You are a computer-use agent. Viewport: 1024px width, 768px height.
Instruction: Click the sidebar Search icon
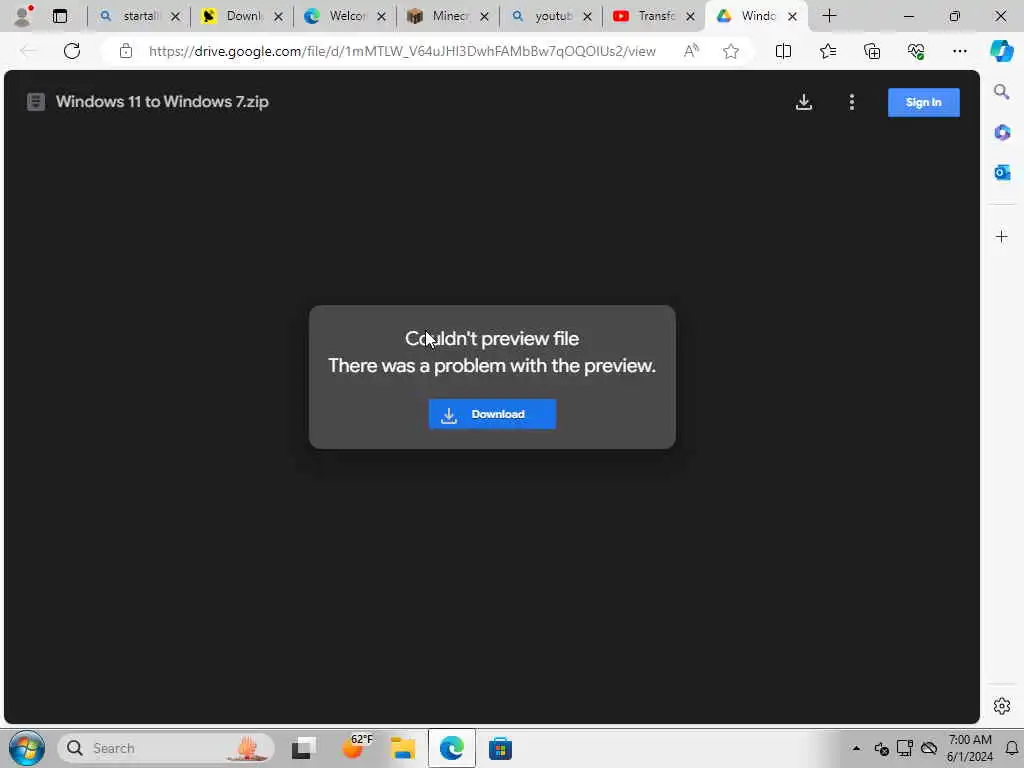1001,92
